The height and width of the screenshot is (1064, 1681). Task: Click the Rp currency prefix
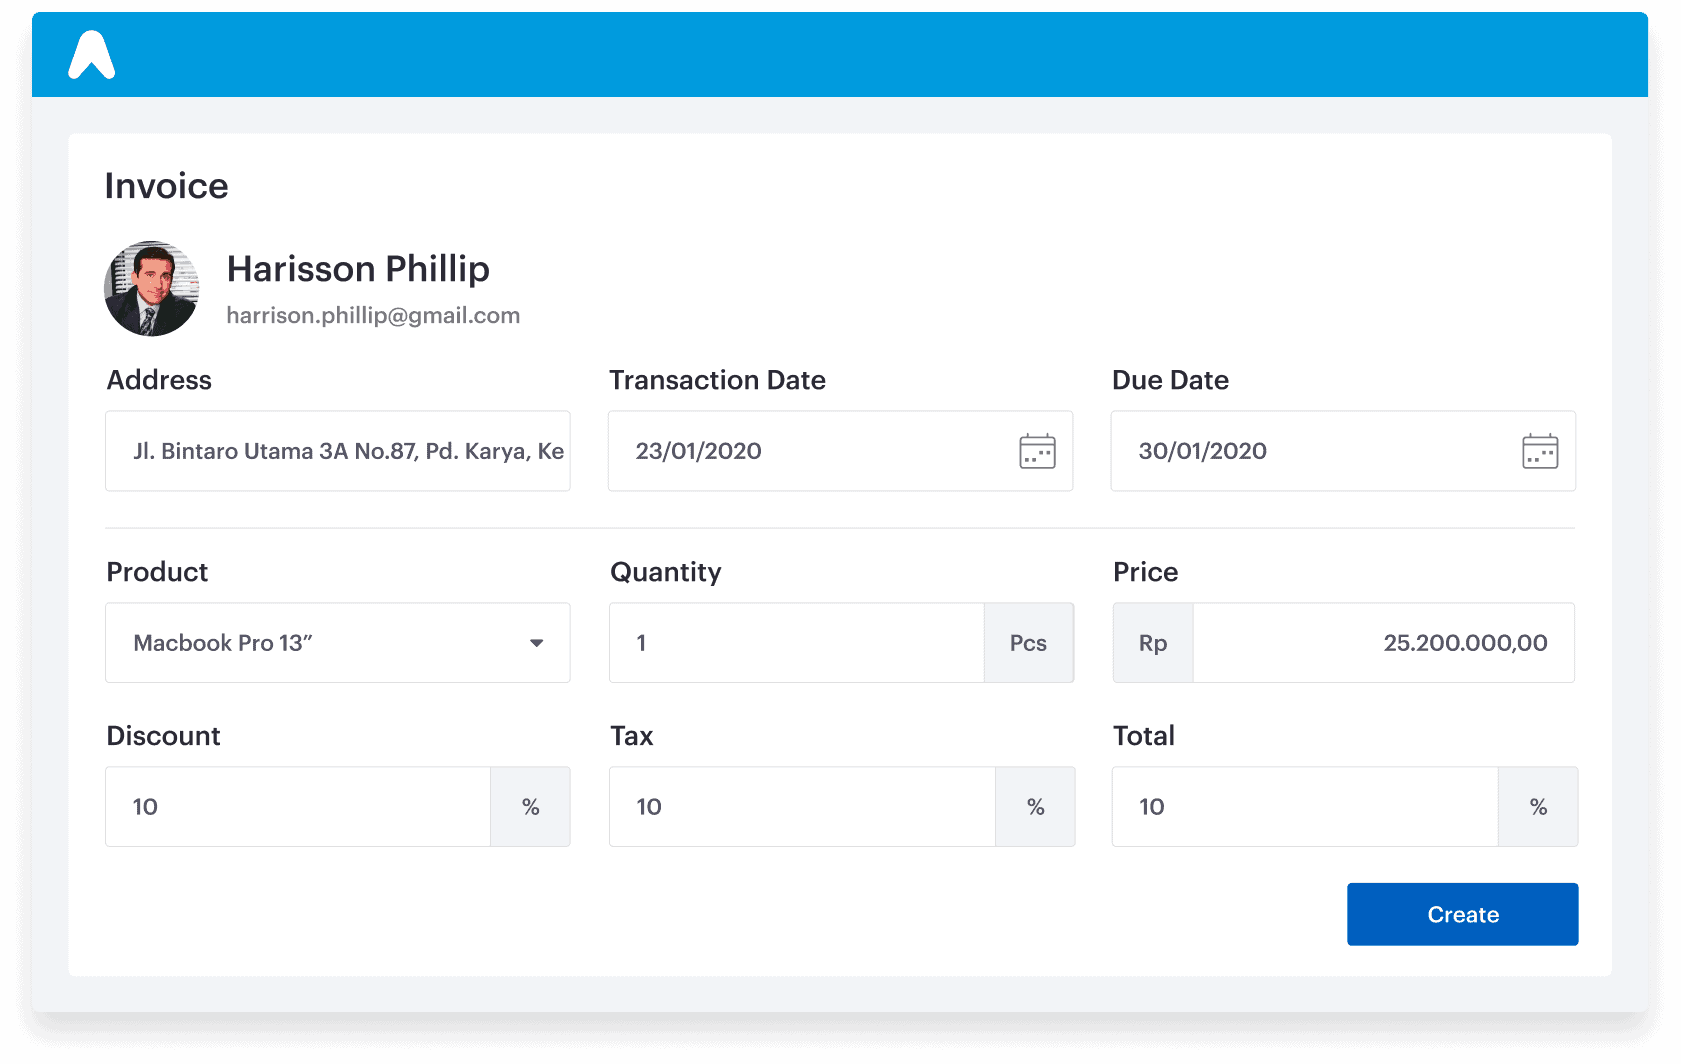click(1153, 643)
